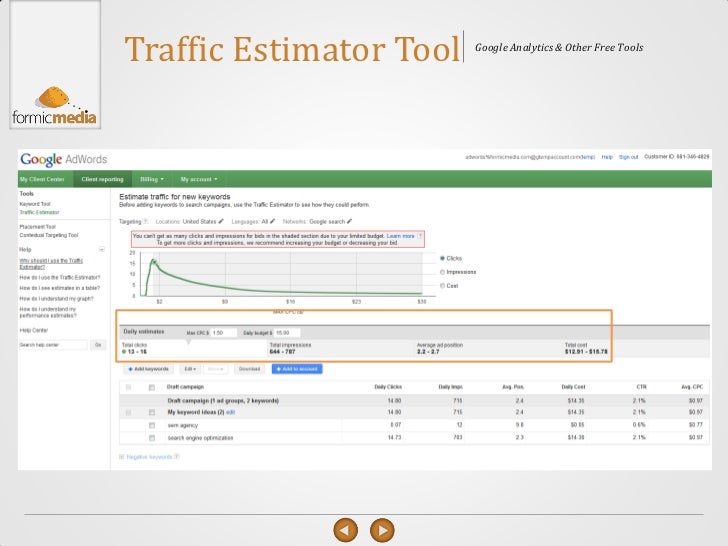Collapse the My keyword ideas row expander

[x=128, y=412]
